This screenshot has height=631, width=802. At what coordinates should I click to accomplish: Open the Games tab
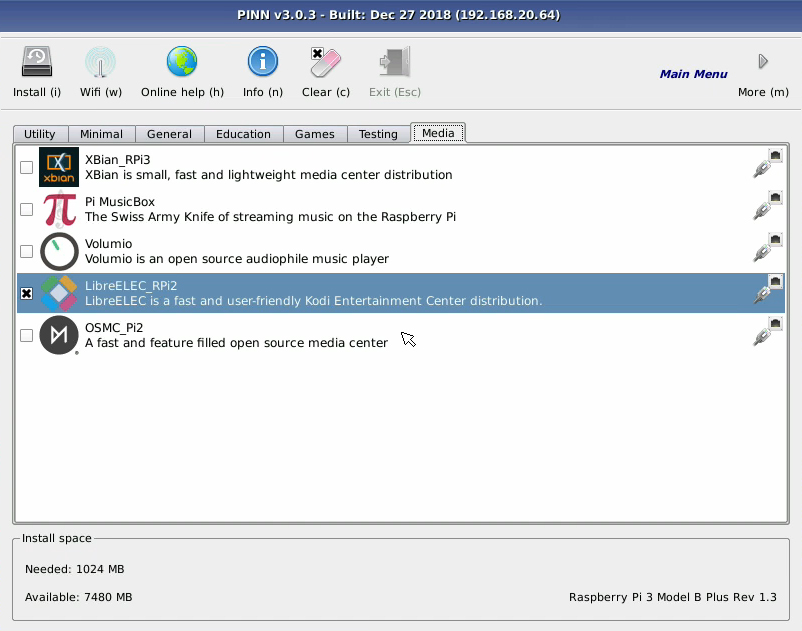(x=314, y=134)
